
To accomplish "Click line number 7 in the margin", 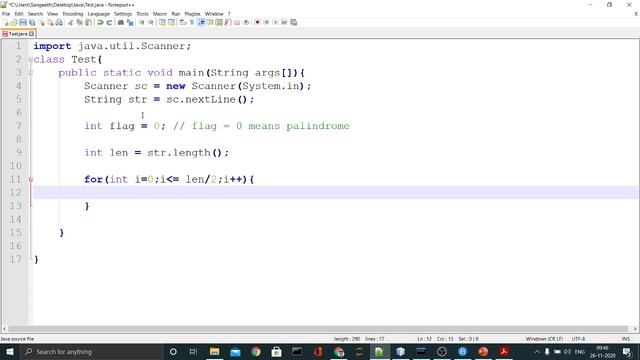I will click(19, 126).
